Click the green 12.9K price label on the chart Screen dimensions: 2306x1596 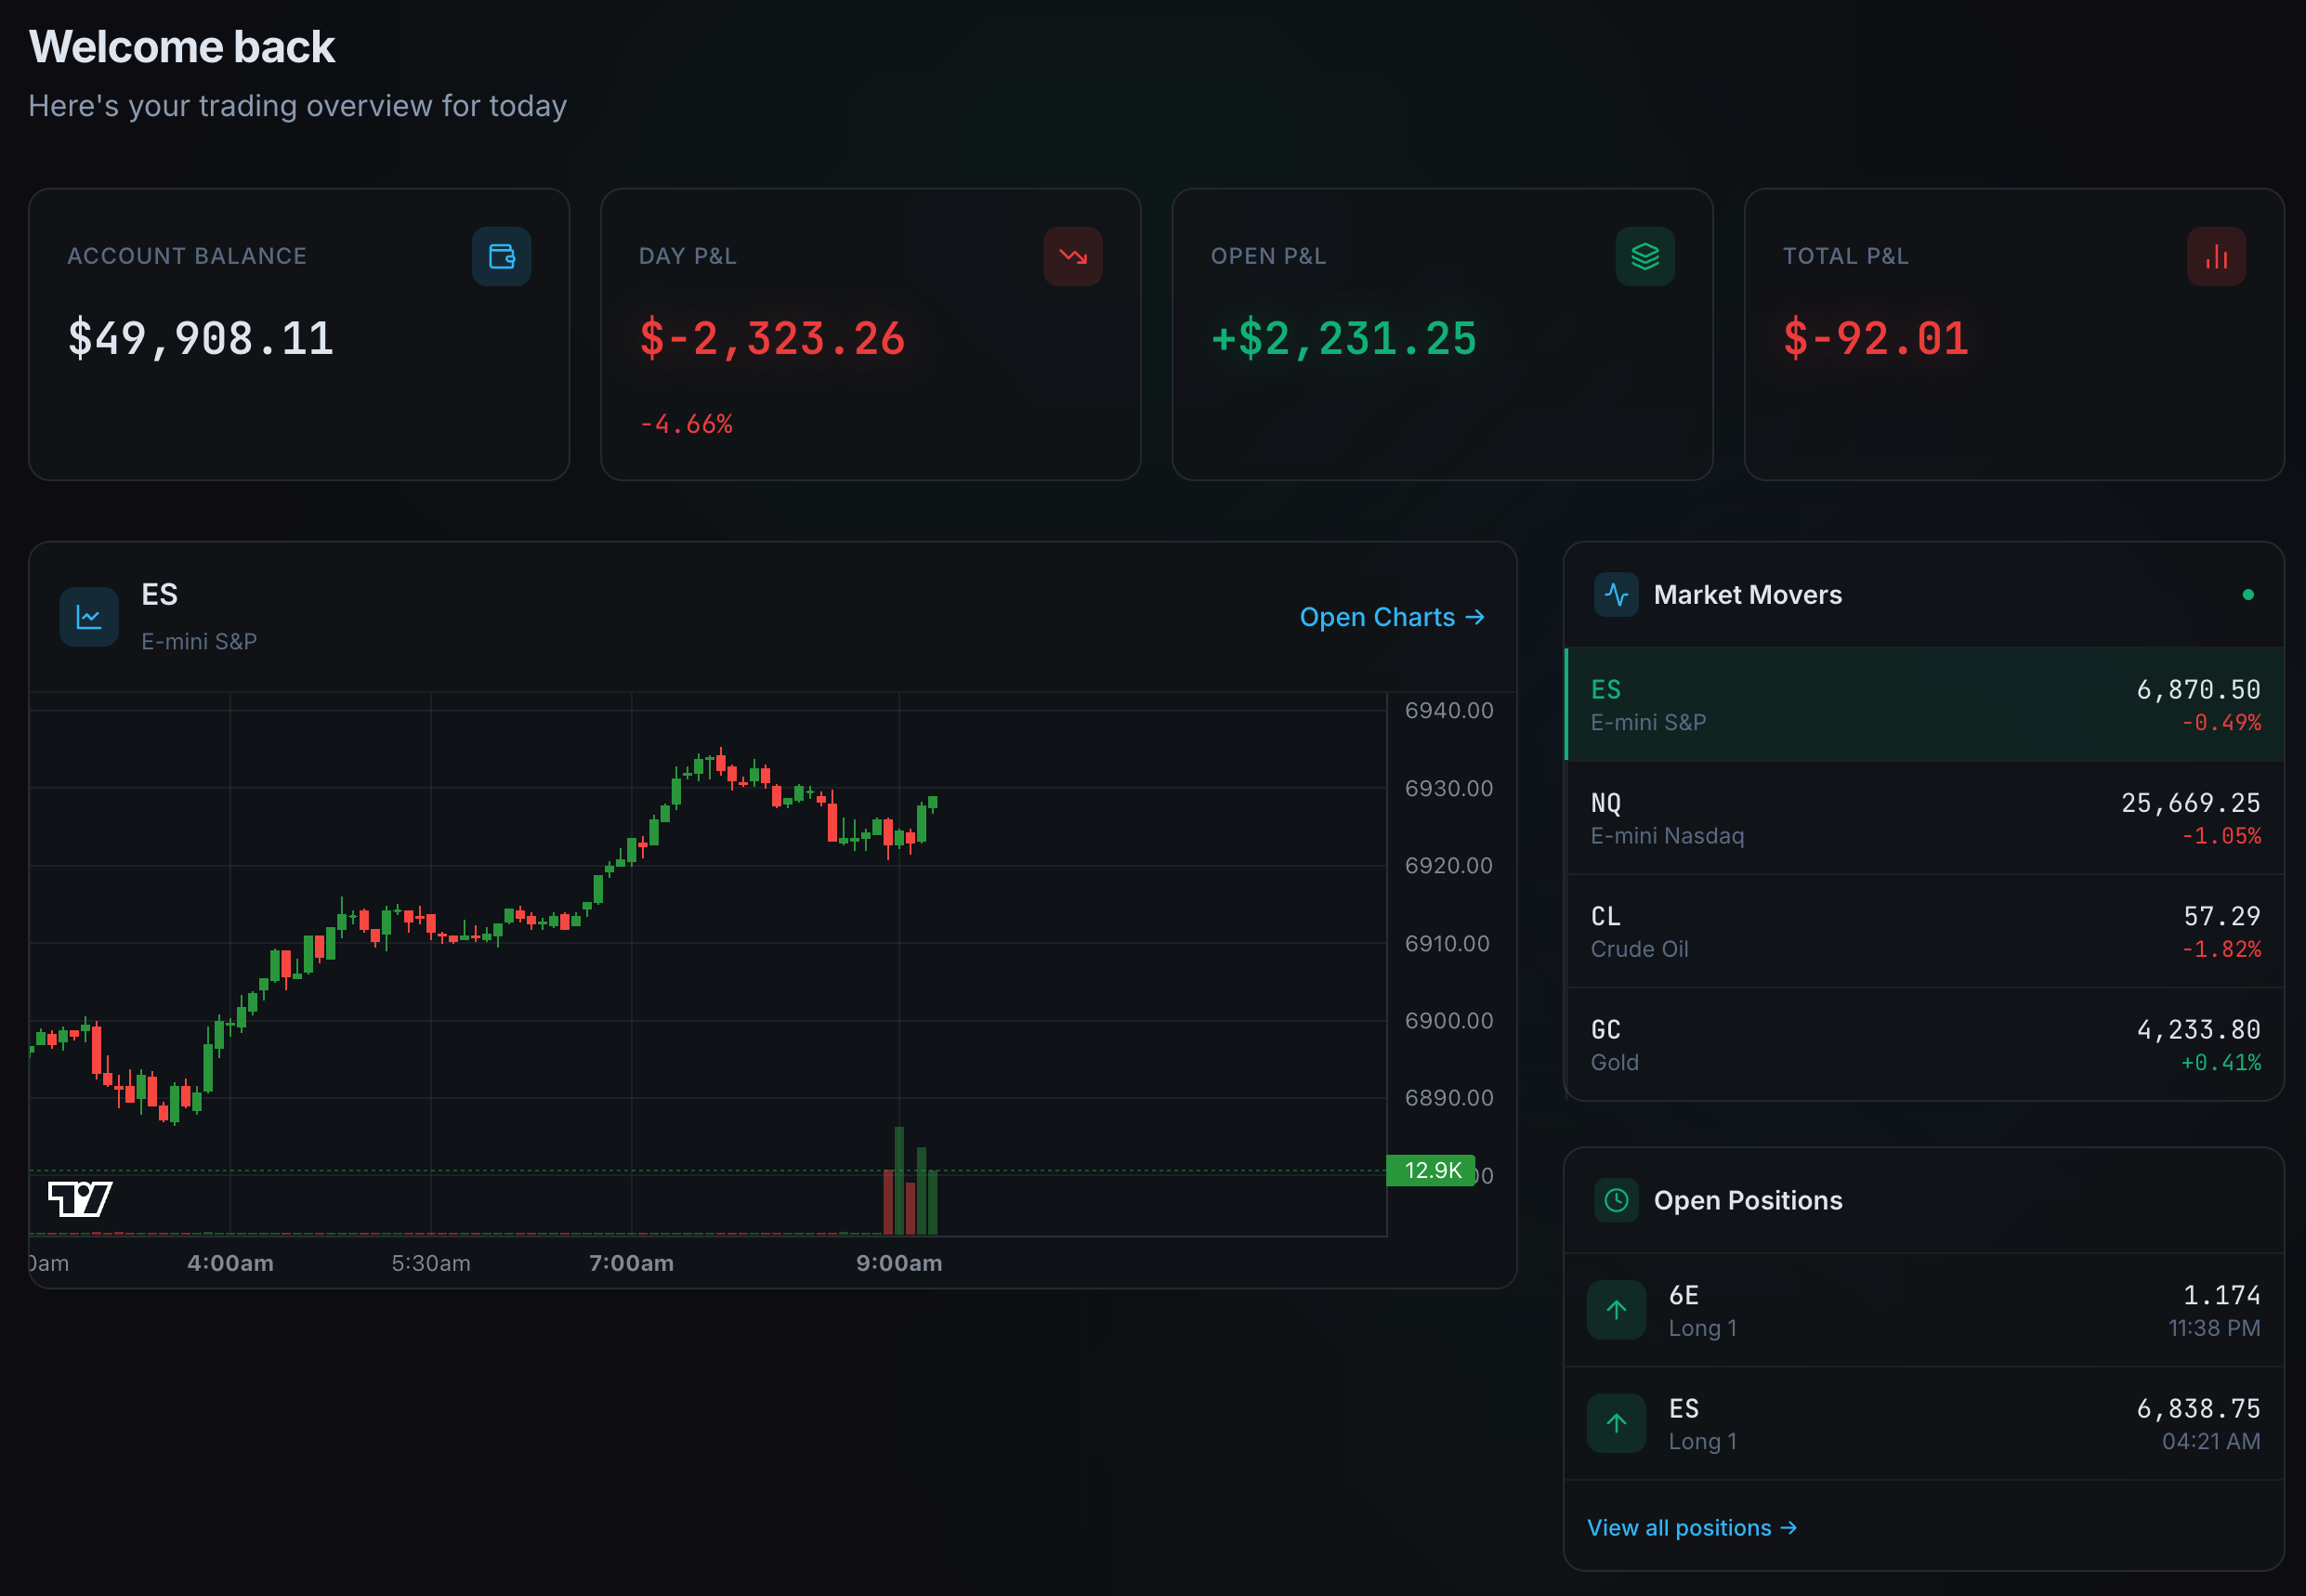1432,1170
